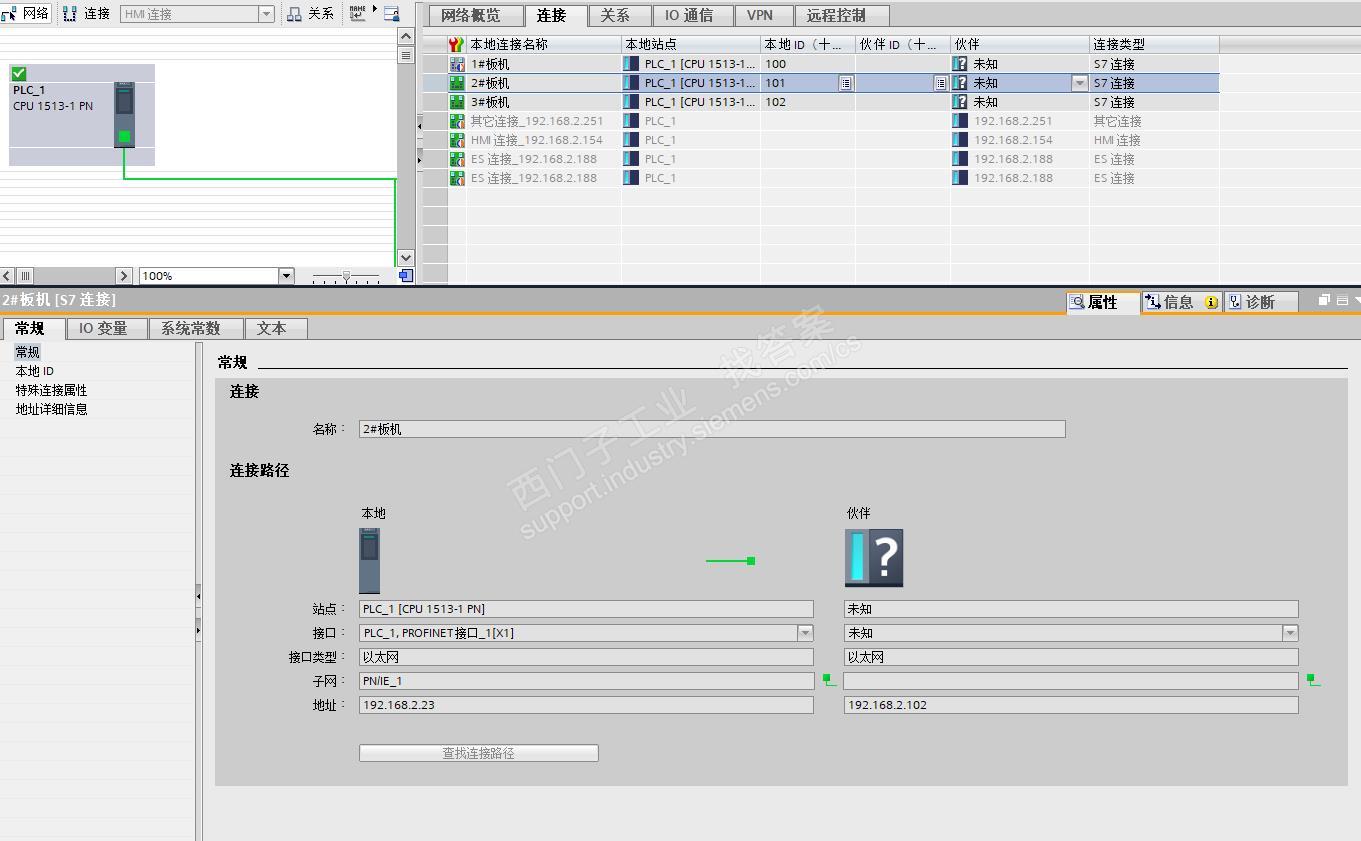Click the local ID 101 list button
Screen dimensions: 1361x841
(x=846, y=83)
